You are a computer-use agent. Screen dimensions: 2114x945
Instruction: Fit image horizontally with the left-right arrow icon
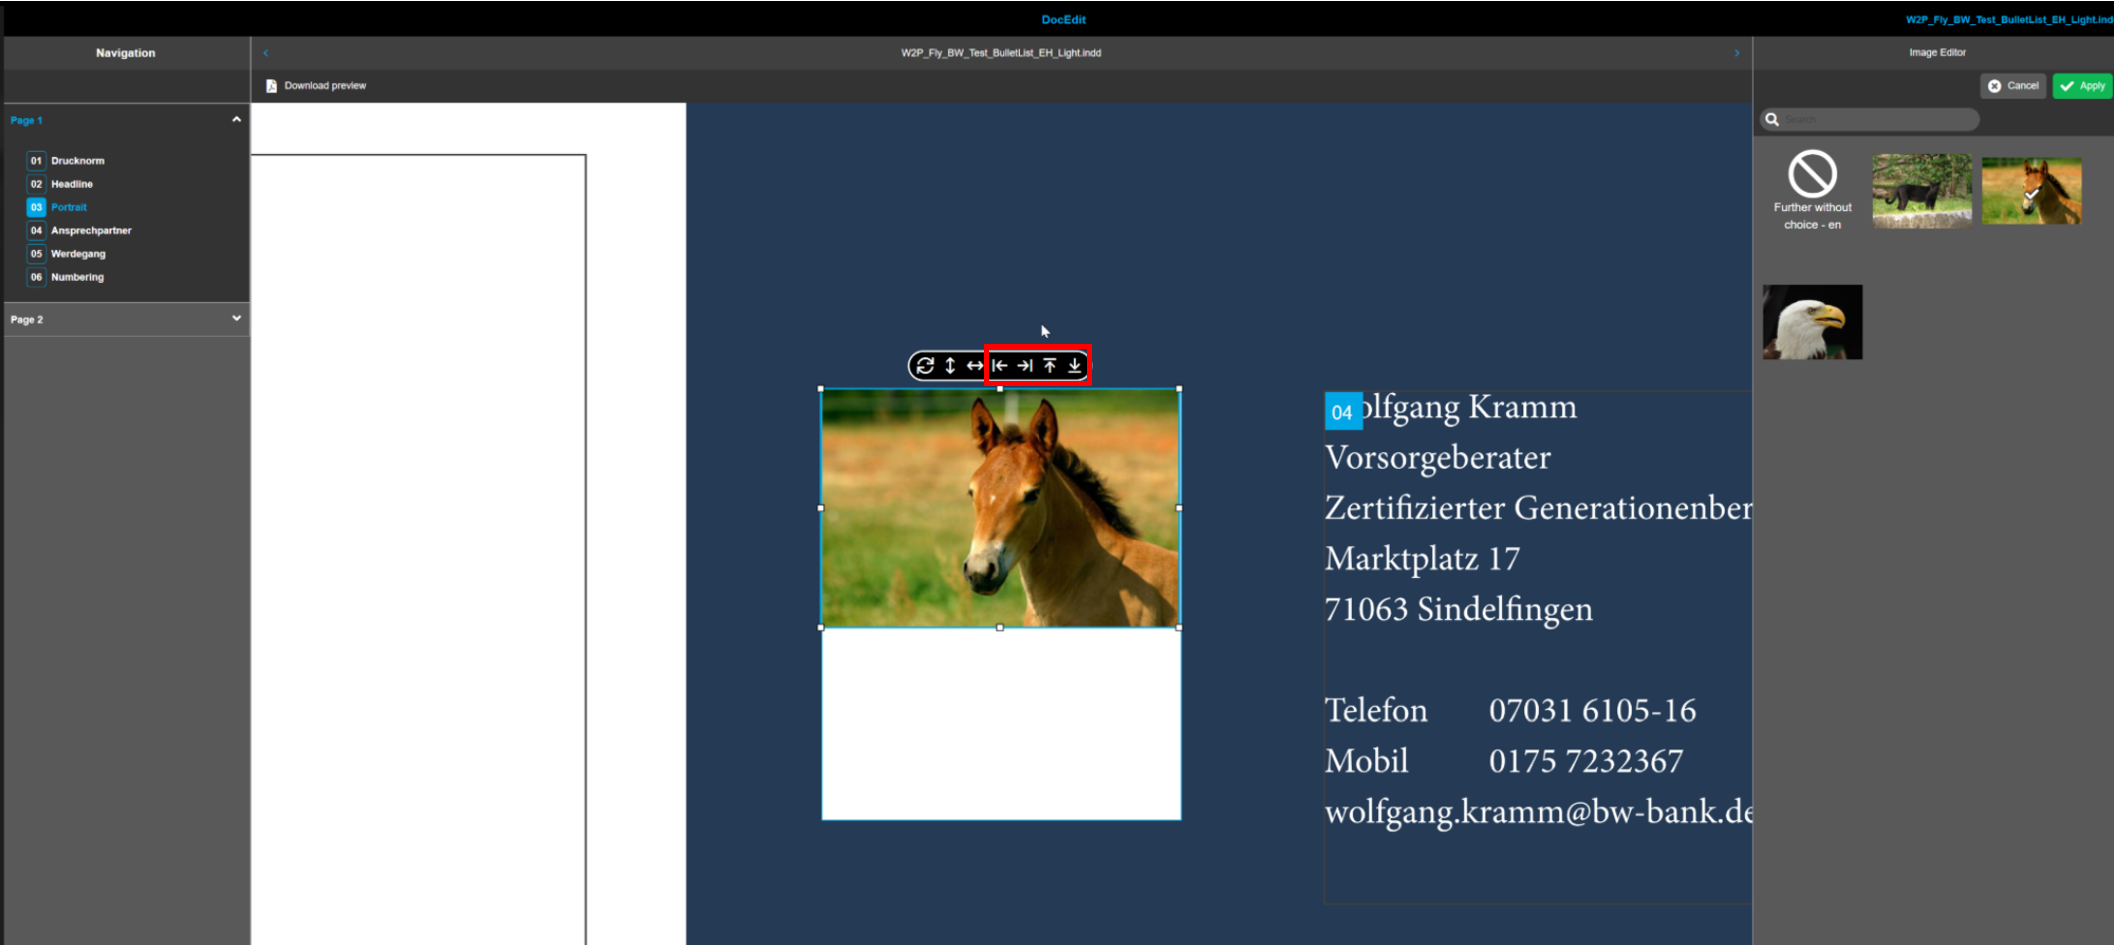click(x=974, y=366)
